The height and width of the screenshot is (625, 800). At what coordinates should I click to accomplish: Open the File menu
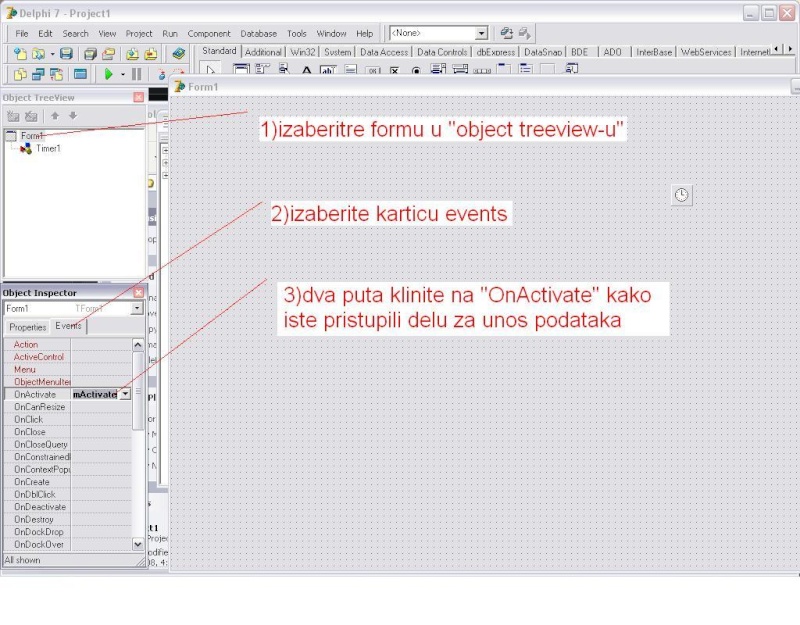coord(21,34)
